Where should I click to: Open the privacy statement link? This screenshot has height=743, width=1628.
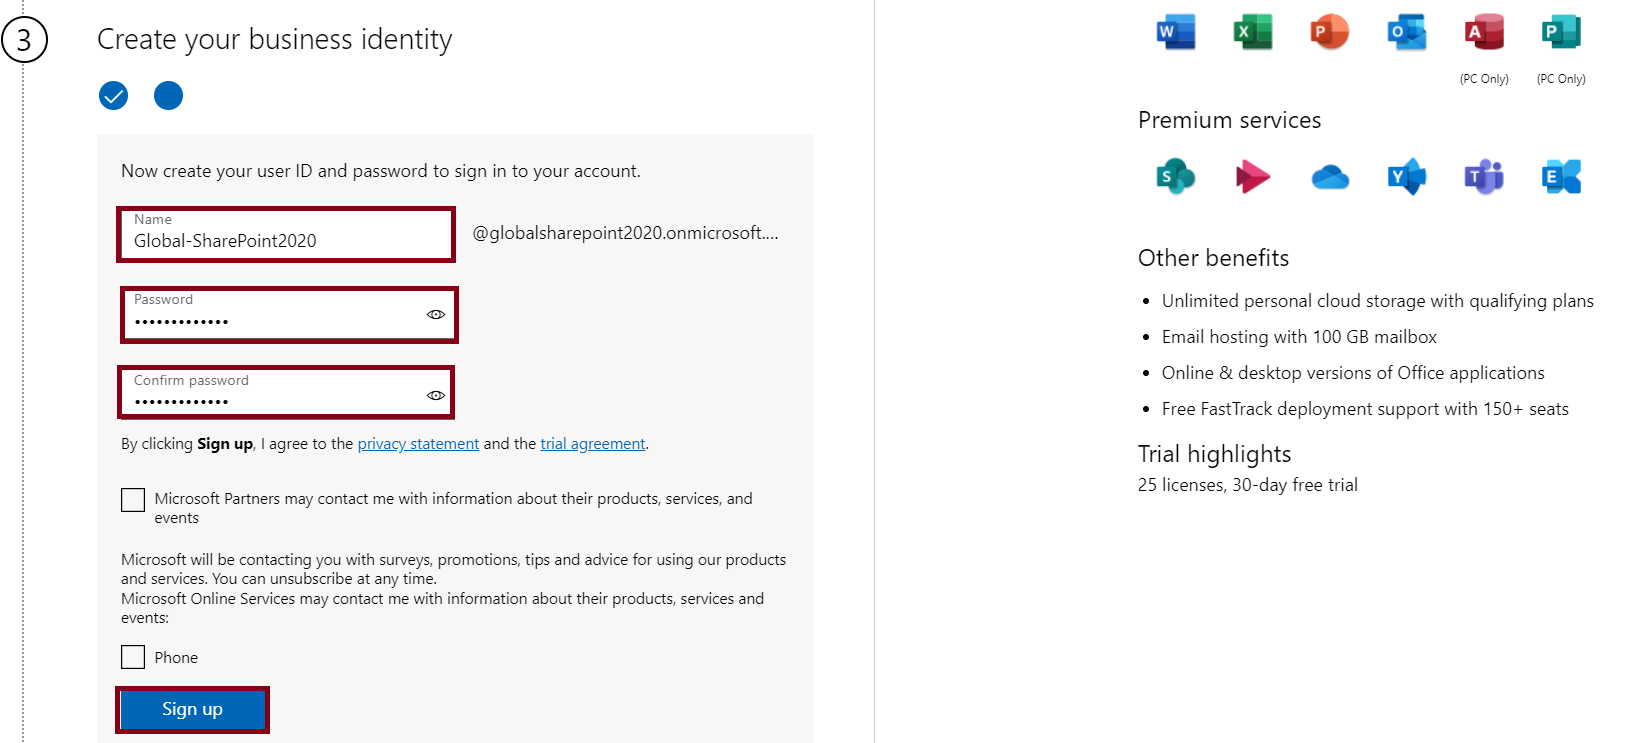coord(418,443)
